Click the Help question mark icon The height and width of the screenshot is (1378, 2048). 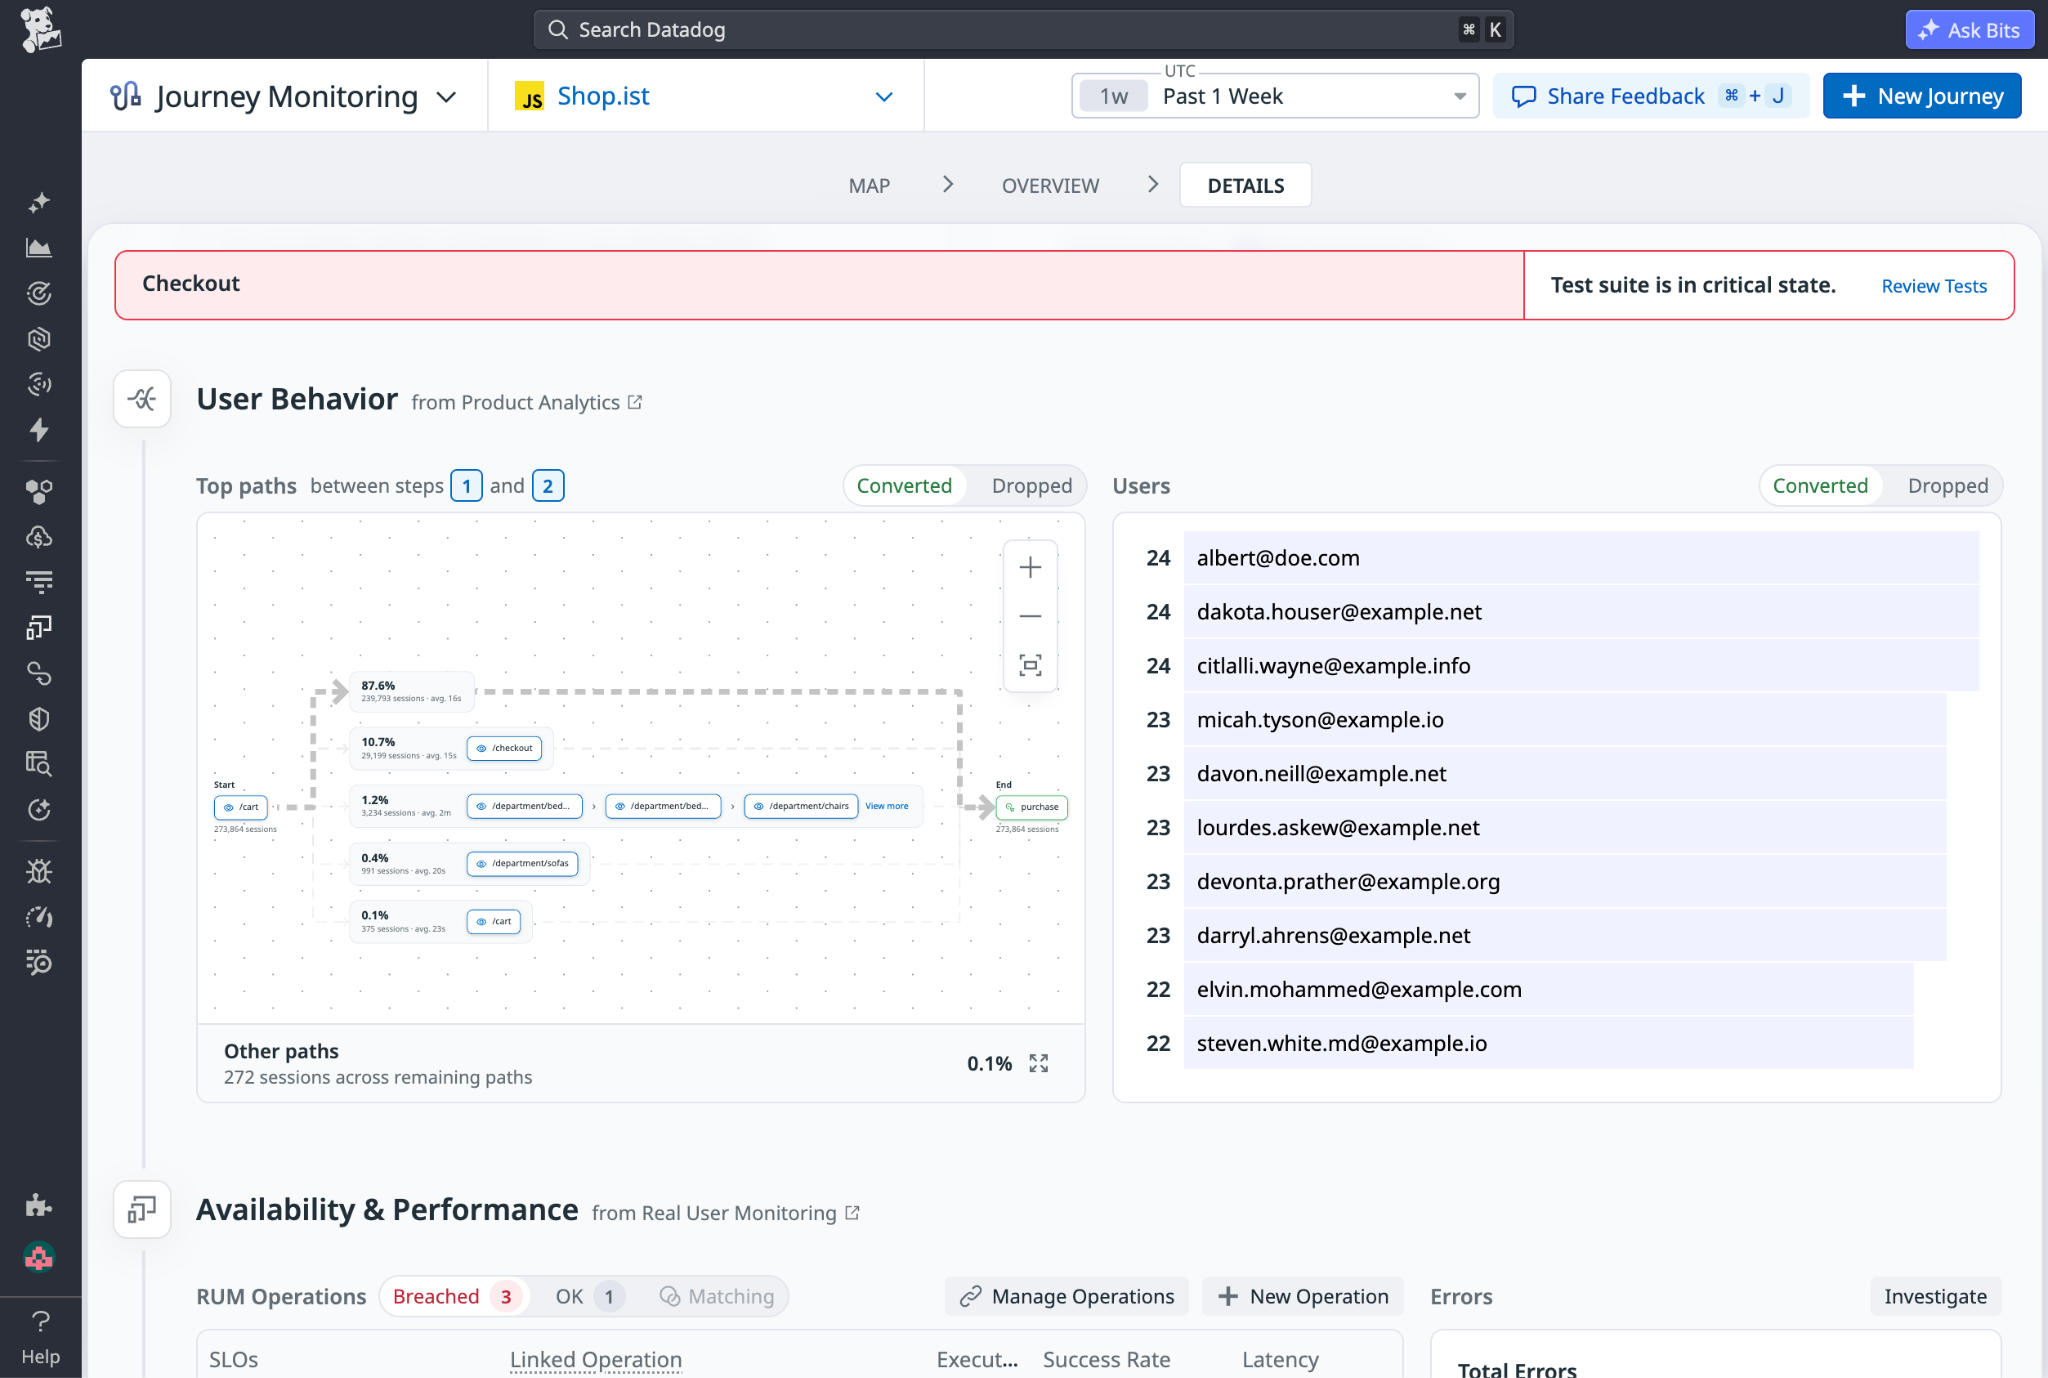click(40, 1321)
